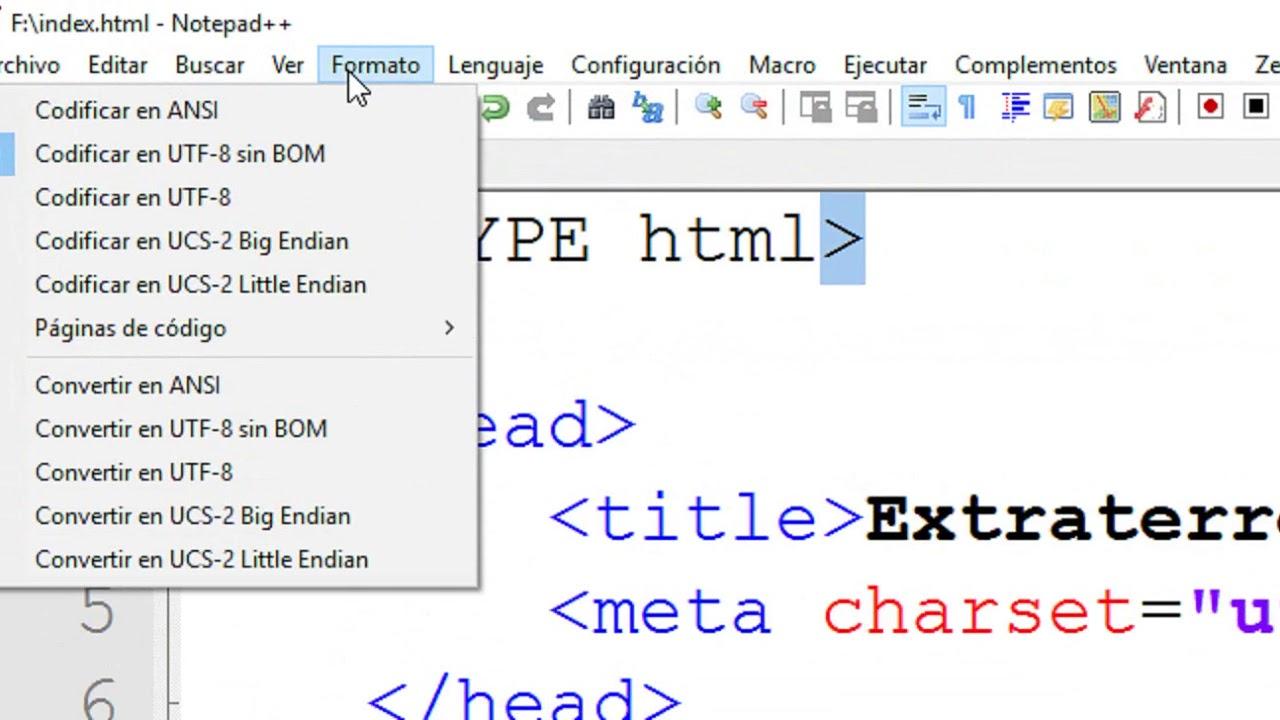Close the open Formato menu
The height and width of the screenshot is (720, 1280).
(x=376, y=65)
